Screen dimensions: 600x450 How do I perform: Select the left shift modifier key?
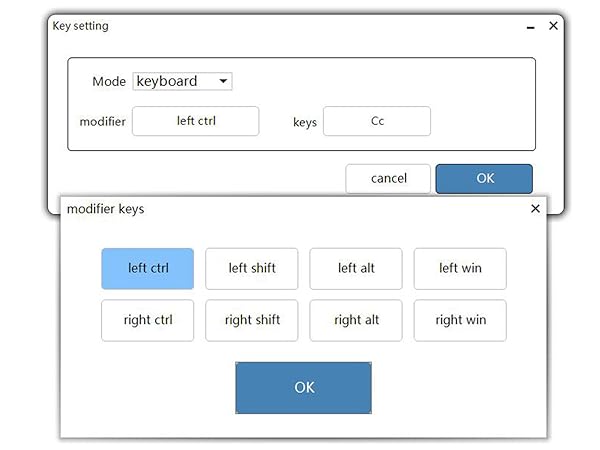tap(251, 268)
